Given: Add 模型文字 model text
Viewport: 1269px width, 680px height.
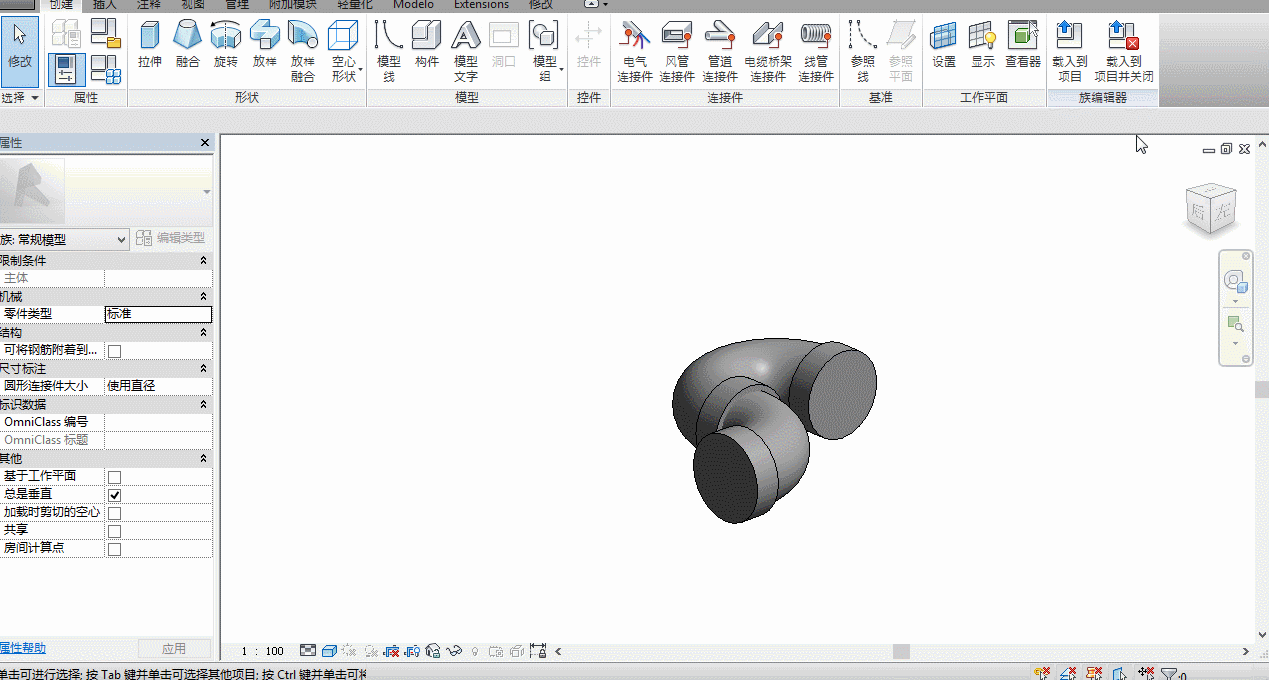Looking at the screenshot, I should [x=466, y=51].
